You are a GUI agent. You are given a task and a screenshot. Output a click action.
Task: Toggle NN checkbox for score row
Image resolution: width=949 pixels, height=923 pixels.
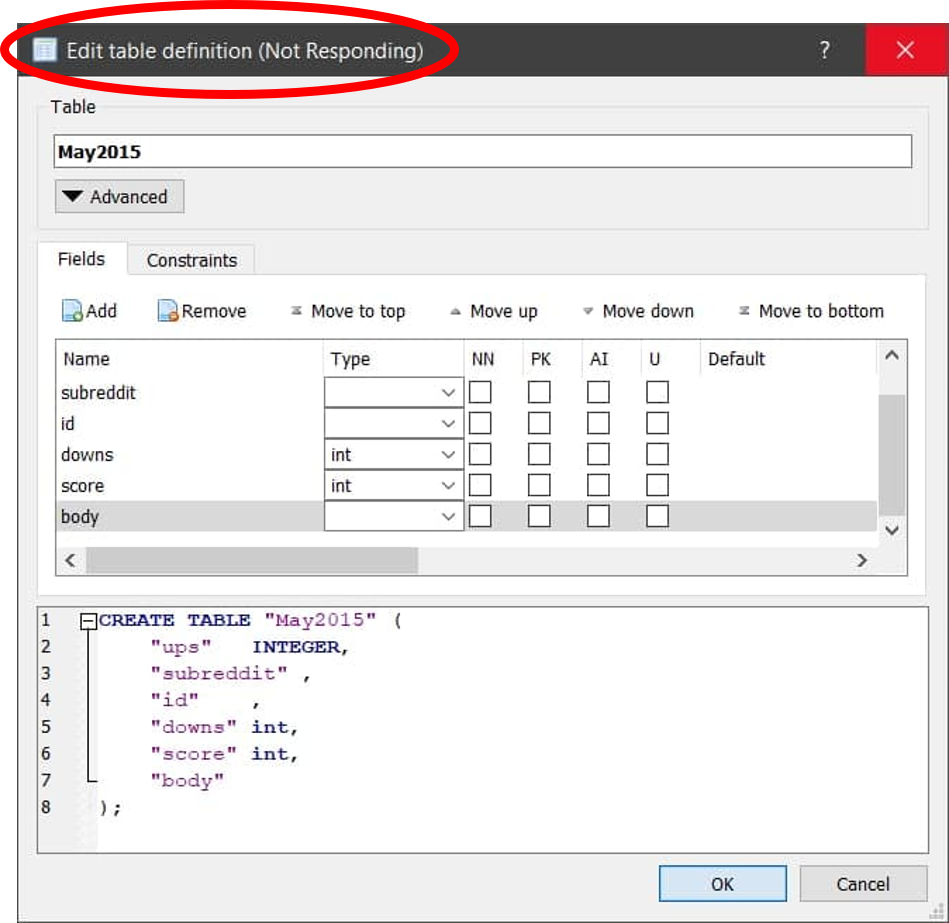coord(480,485)
